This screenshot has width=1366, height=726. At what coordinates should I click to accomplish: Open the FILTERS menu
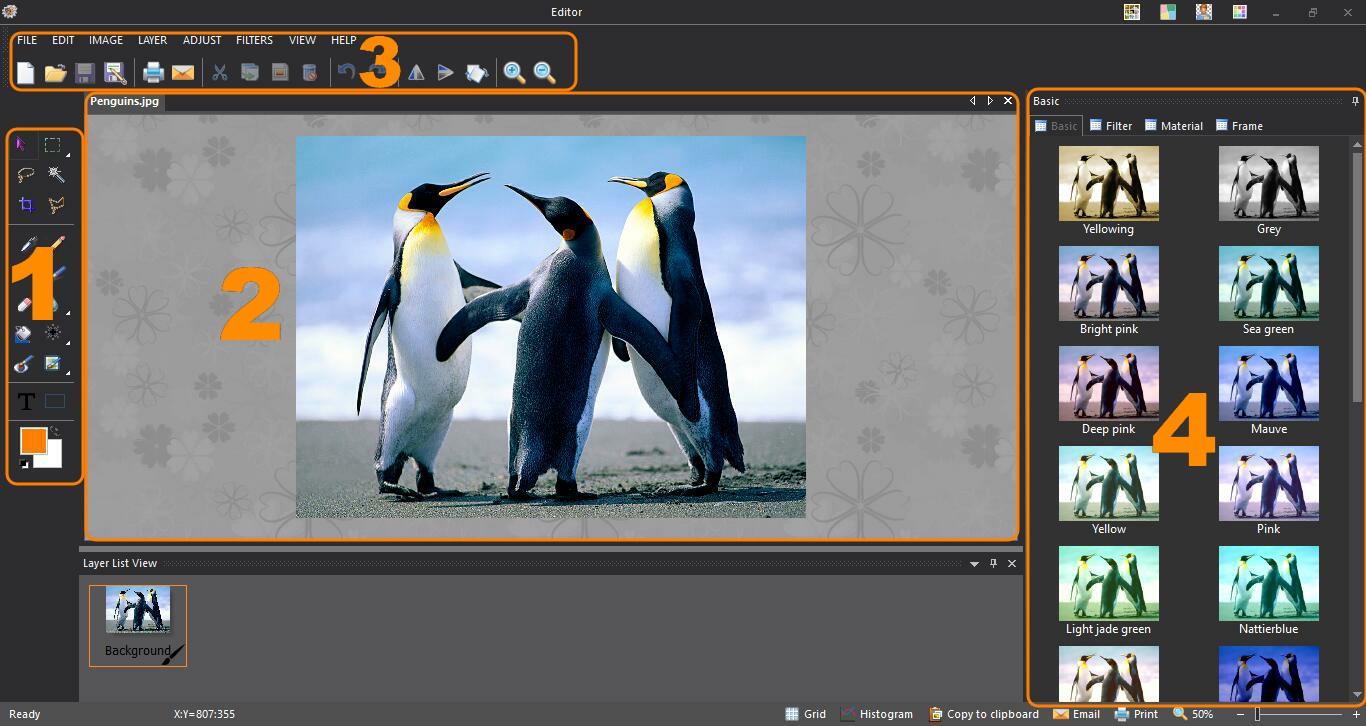pyautogui.click(x=254, y=40)
